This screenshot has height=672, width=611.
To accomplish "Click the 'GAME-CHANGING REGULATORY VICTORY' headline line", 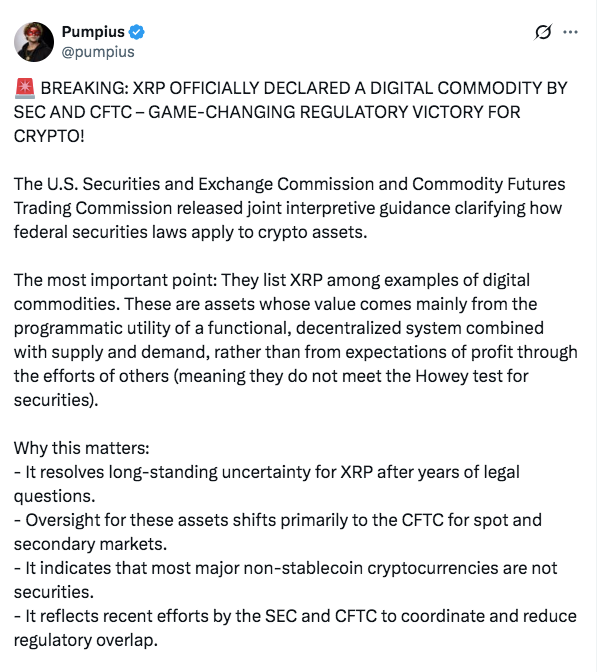I will [x=267, y=112].
